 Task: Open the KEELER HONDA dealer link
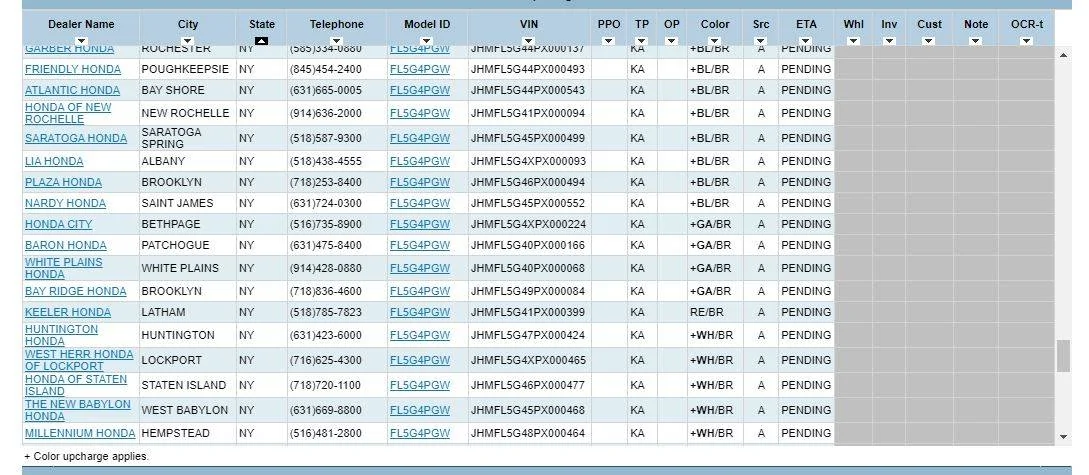click(x=68, y=312)
